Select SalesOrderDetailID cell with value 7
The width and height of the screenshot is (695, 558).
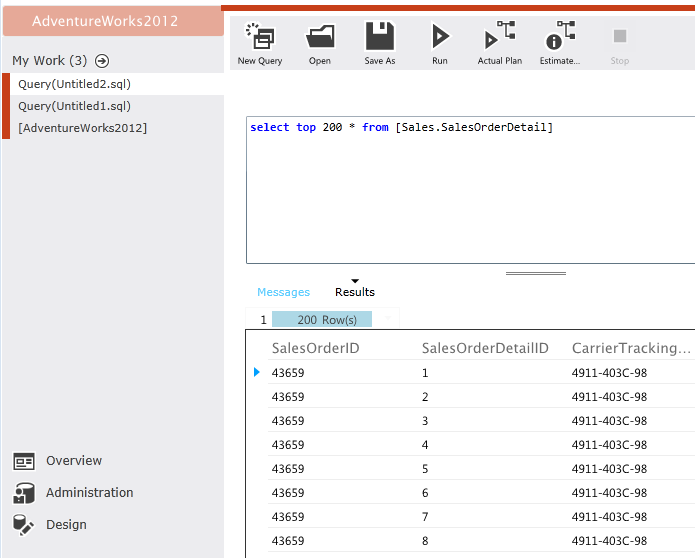425,516
